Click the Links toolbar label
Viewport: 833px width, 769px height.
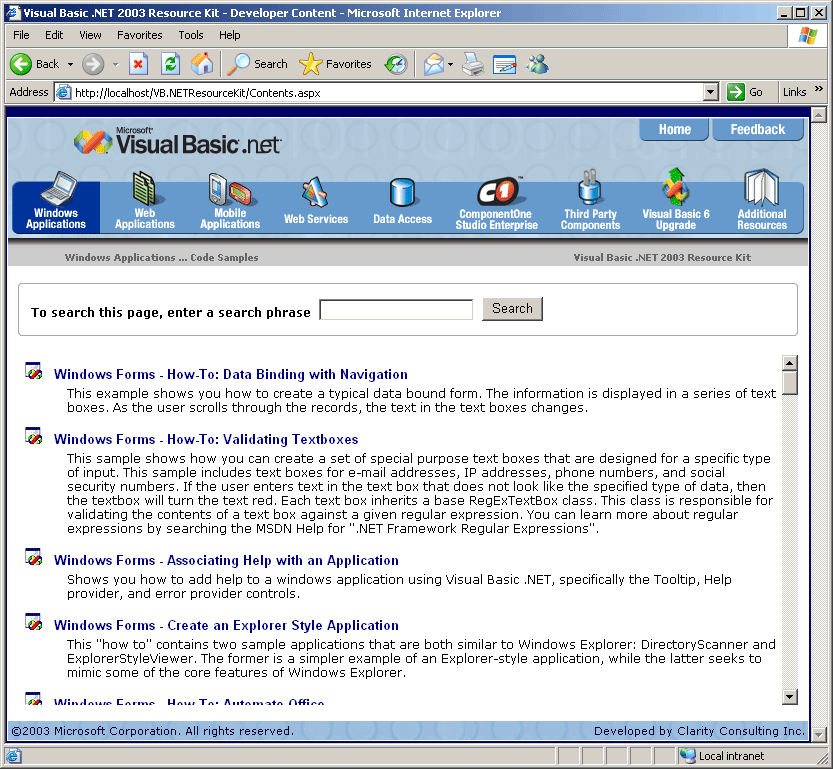click(794, 92)
